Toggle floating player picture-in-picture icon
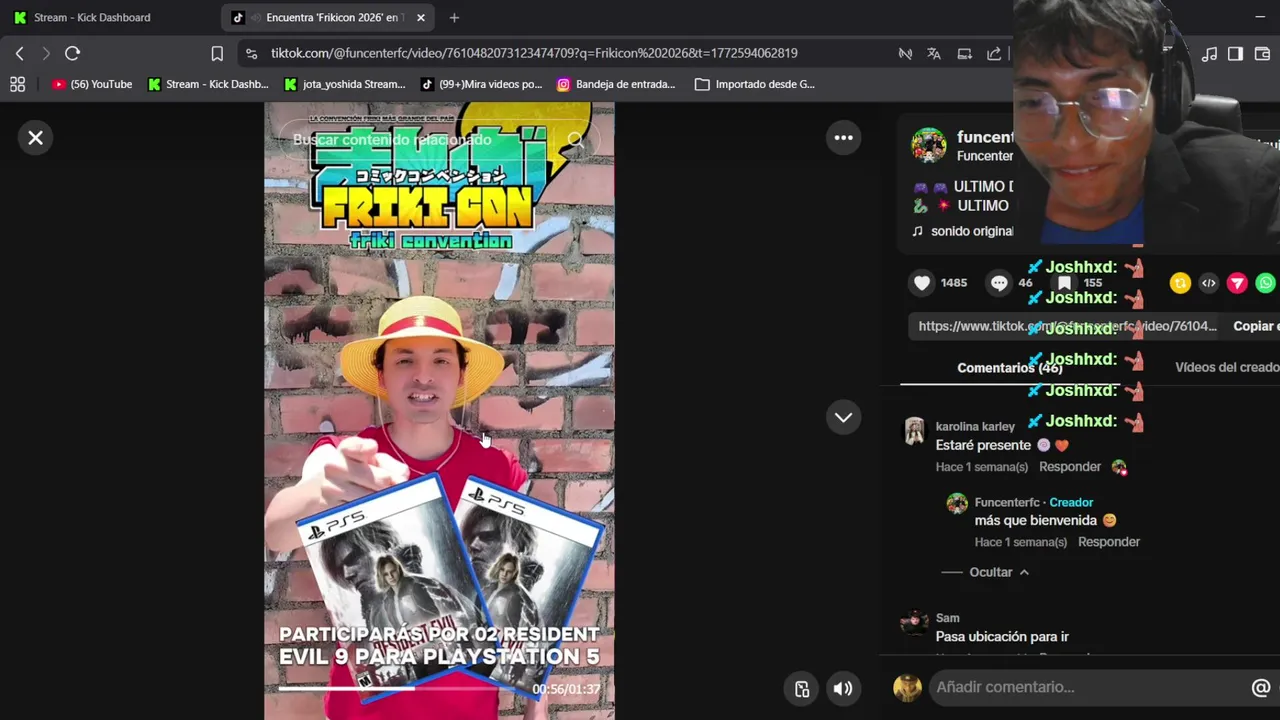 [801, 688]
